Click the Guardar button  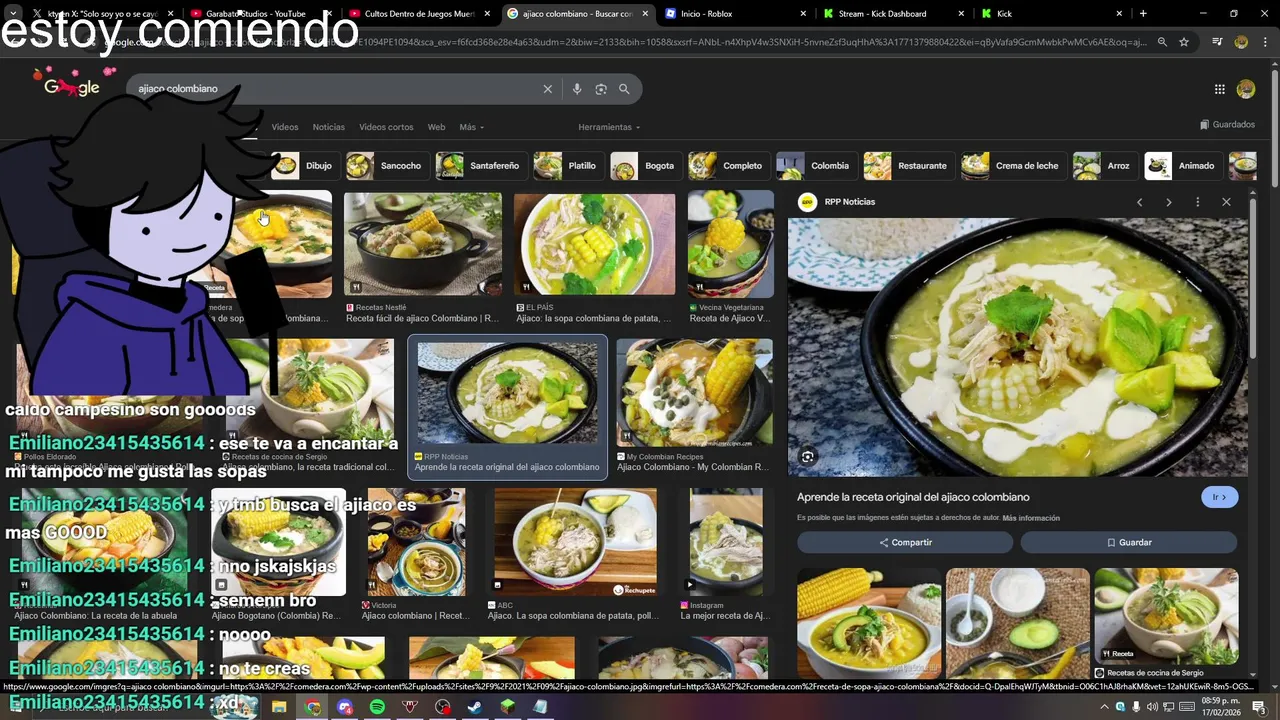1129,542
